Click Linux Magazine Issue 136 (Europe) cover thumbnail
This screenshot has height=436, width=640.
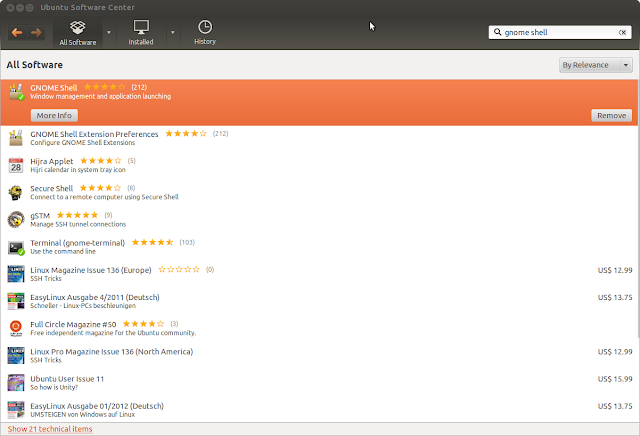pyautogui.click(x=16, y=274)
